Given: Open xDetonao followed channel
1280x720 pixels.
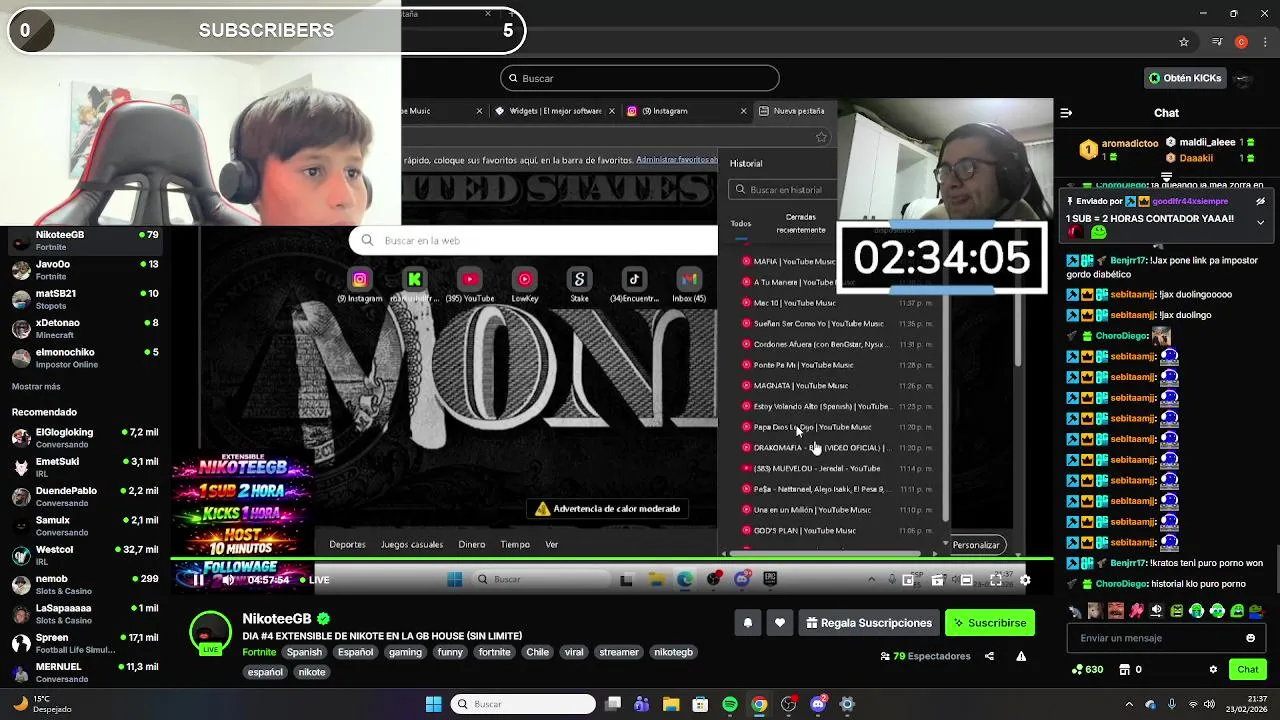Looking at the screenshot, I should [x=85, y=328].
